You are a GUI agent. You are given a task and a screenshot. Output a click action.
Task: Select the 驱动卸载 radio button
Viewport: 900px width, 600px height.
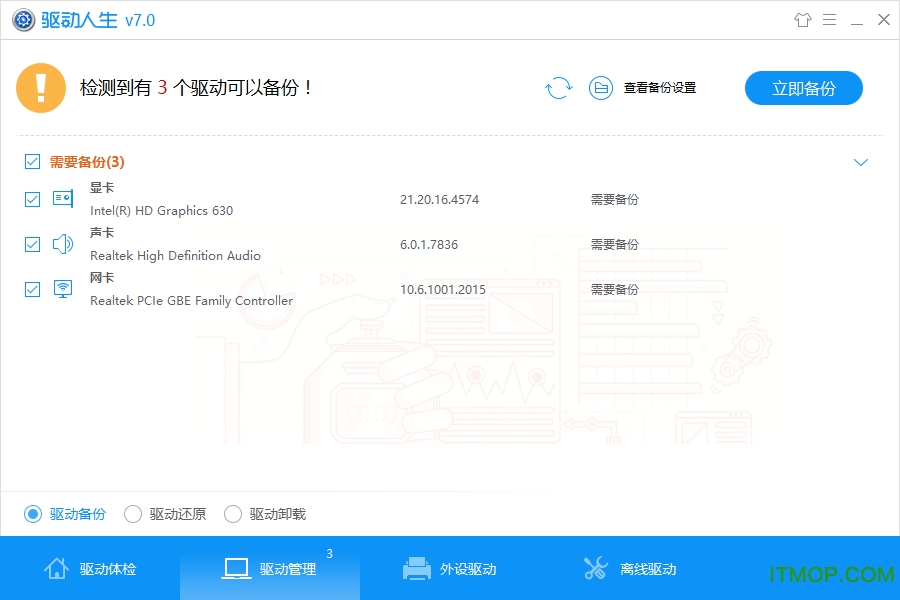pyautogui.click(x=233, y=514)
